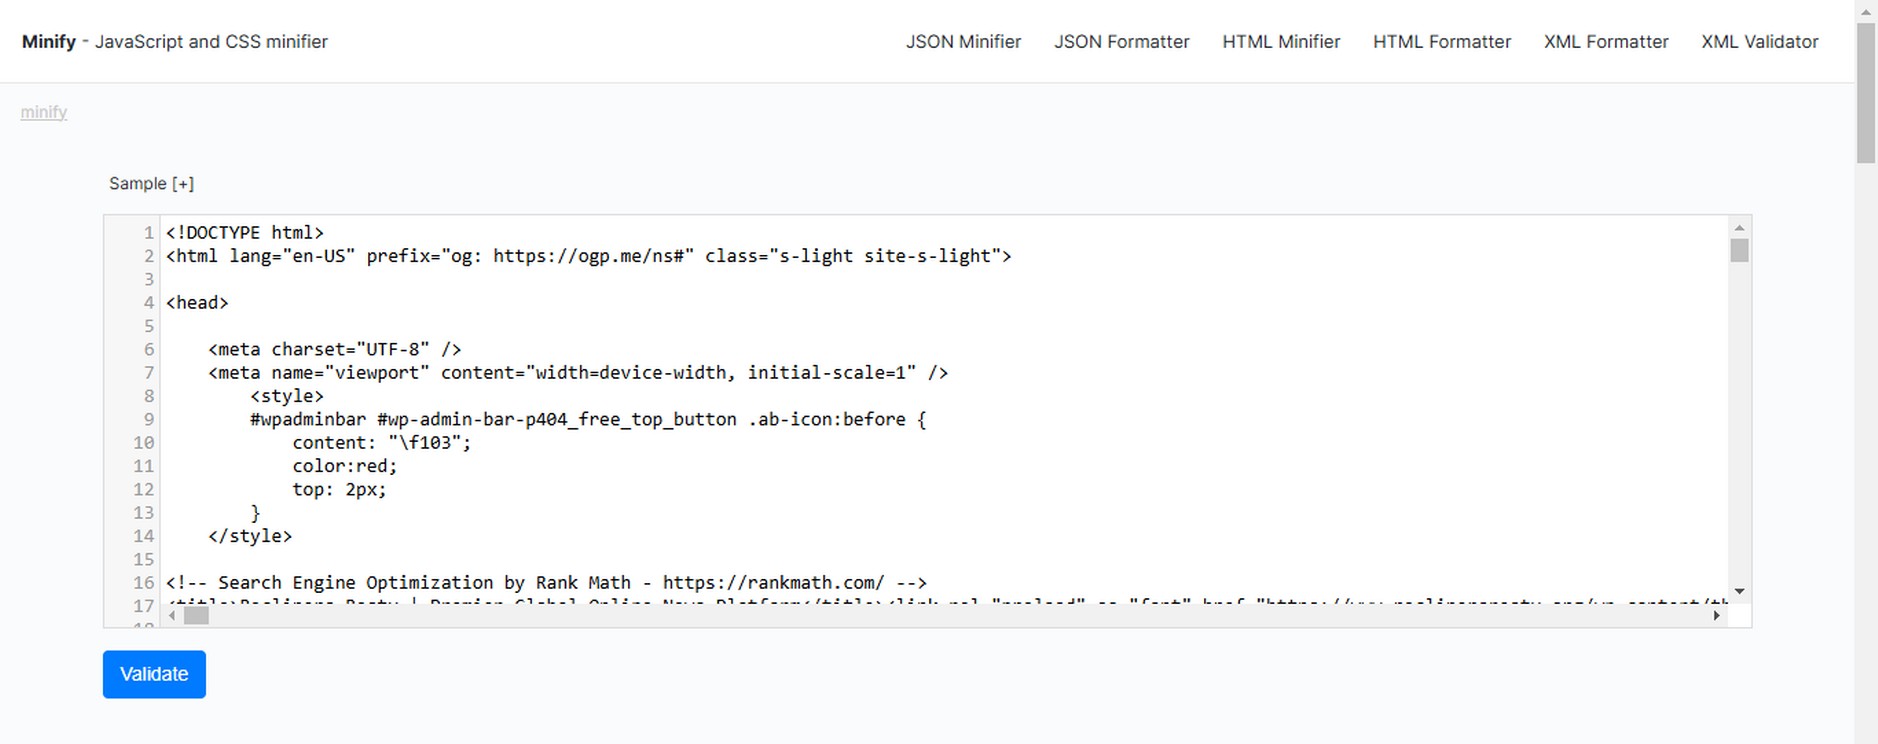Click the editor's horizontal scrollbar thumb
Screen dimensions: 1878x744
tap(197, 616)
